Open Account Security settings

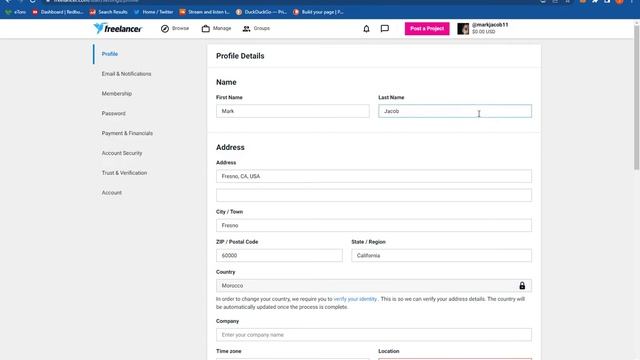tap(122, 153)
